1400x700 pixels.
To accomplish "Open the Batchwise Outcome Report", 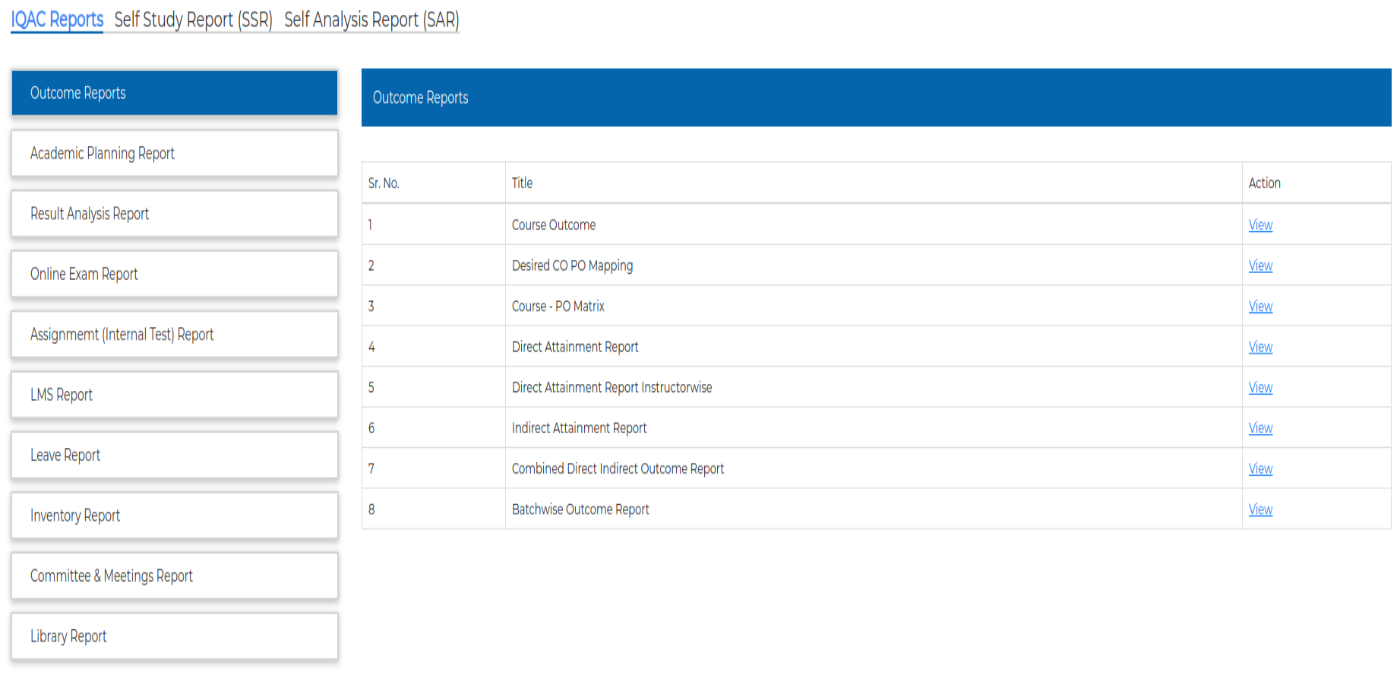I will pos(1260,509).
